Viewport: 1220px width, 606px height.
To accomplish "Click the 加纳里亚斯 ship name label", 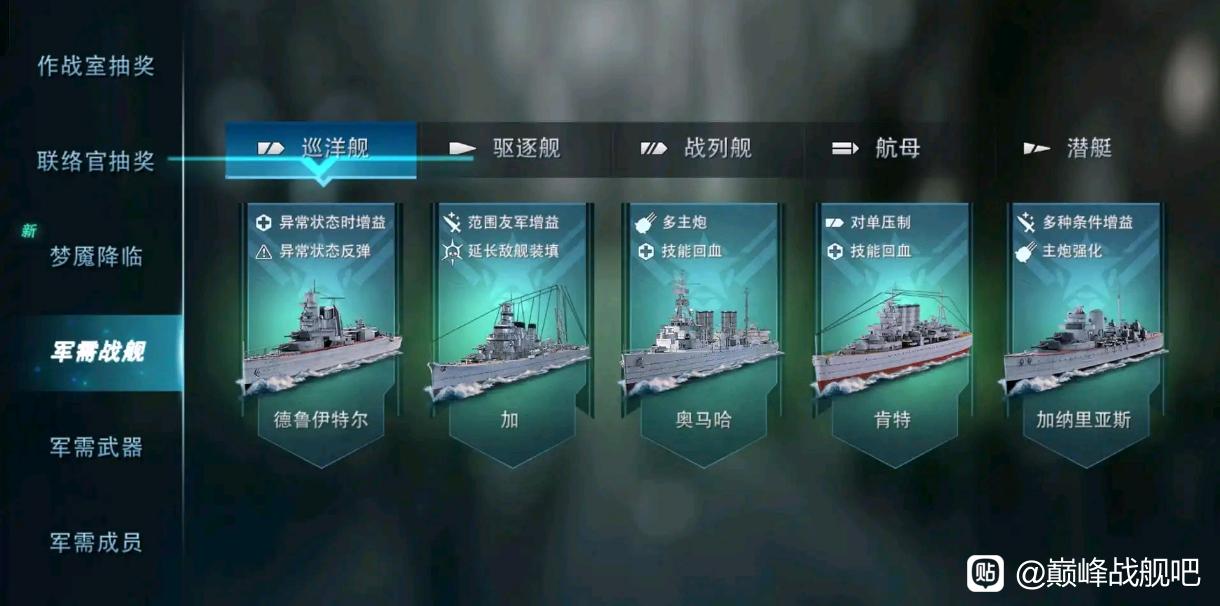I will click(x=1084, y=420).
